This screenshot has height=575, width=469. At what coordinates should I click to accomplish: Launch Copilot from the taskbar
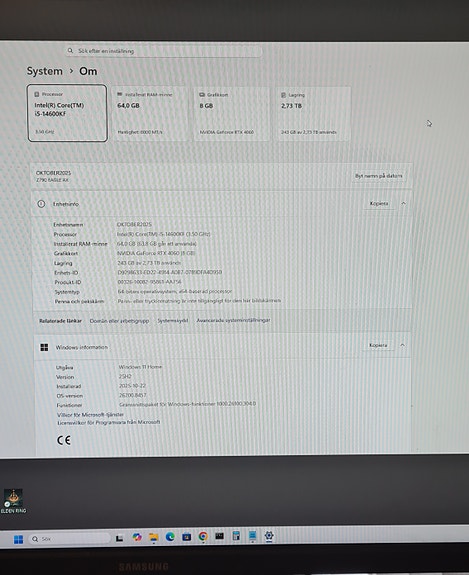[x=137, y=538]
